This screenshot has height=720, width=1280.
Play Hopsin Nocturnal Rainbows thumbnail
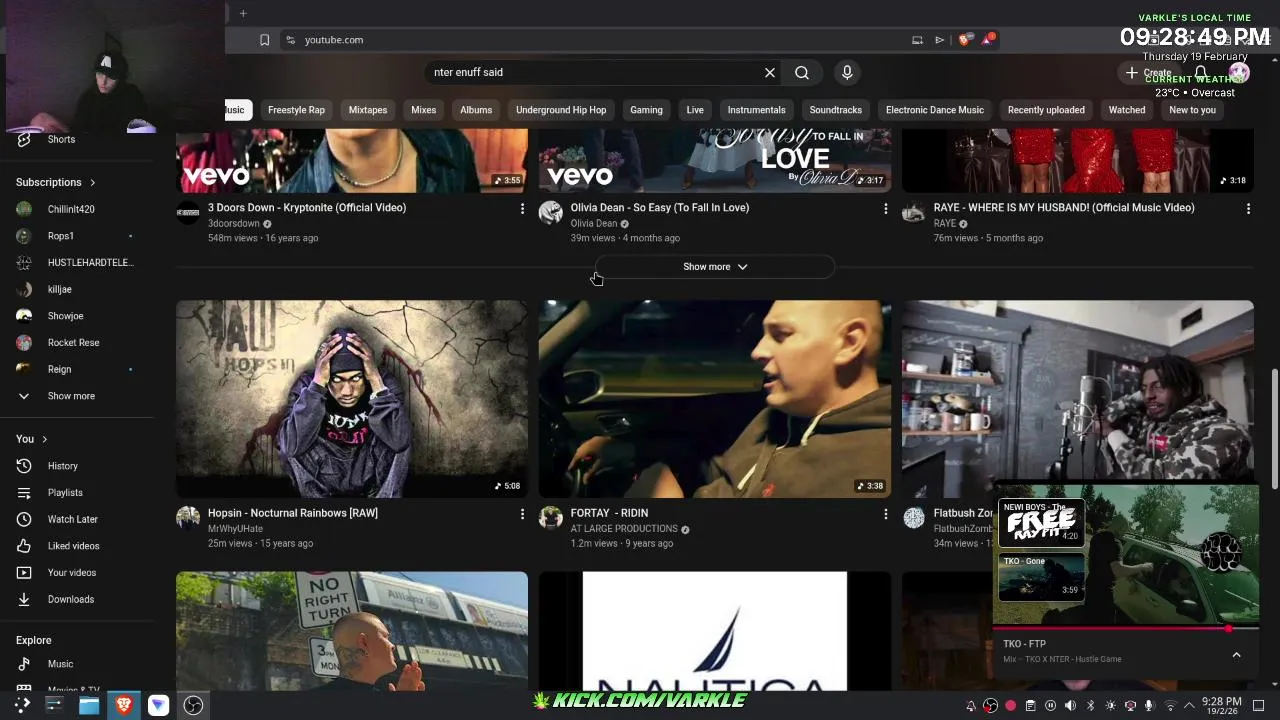point(352,399)
